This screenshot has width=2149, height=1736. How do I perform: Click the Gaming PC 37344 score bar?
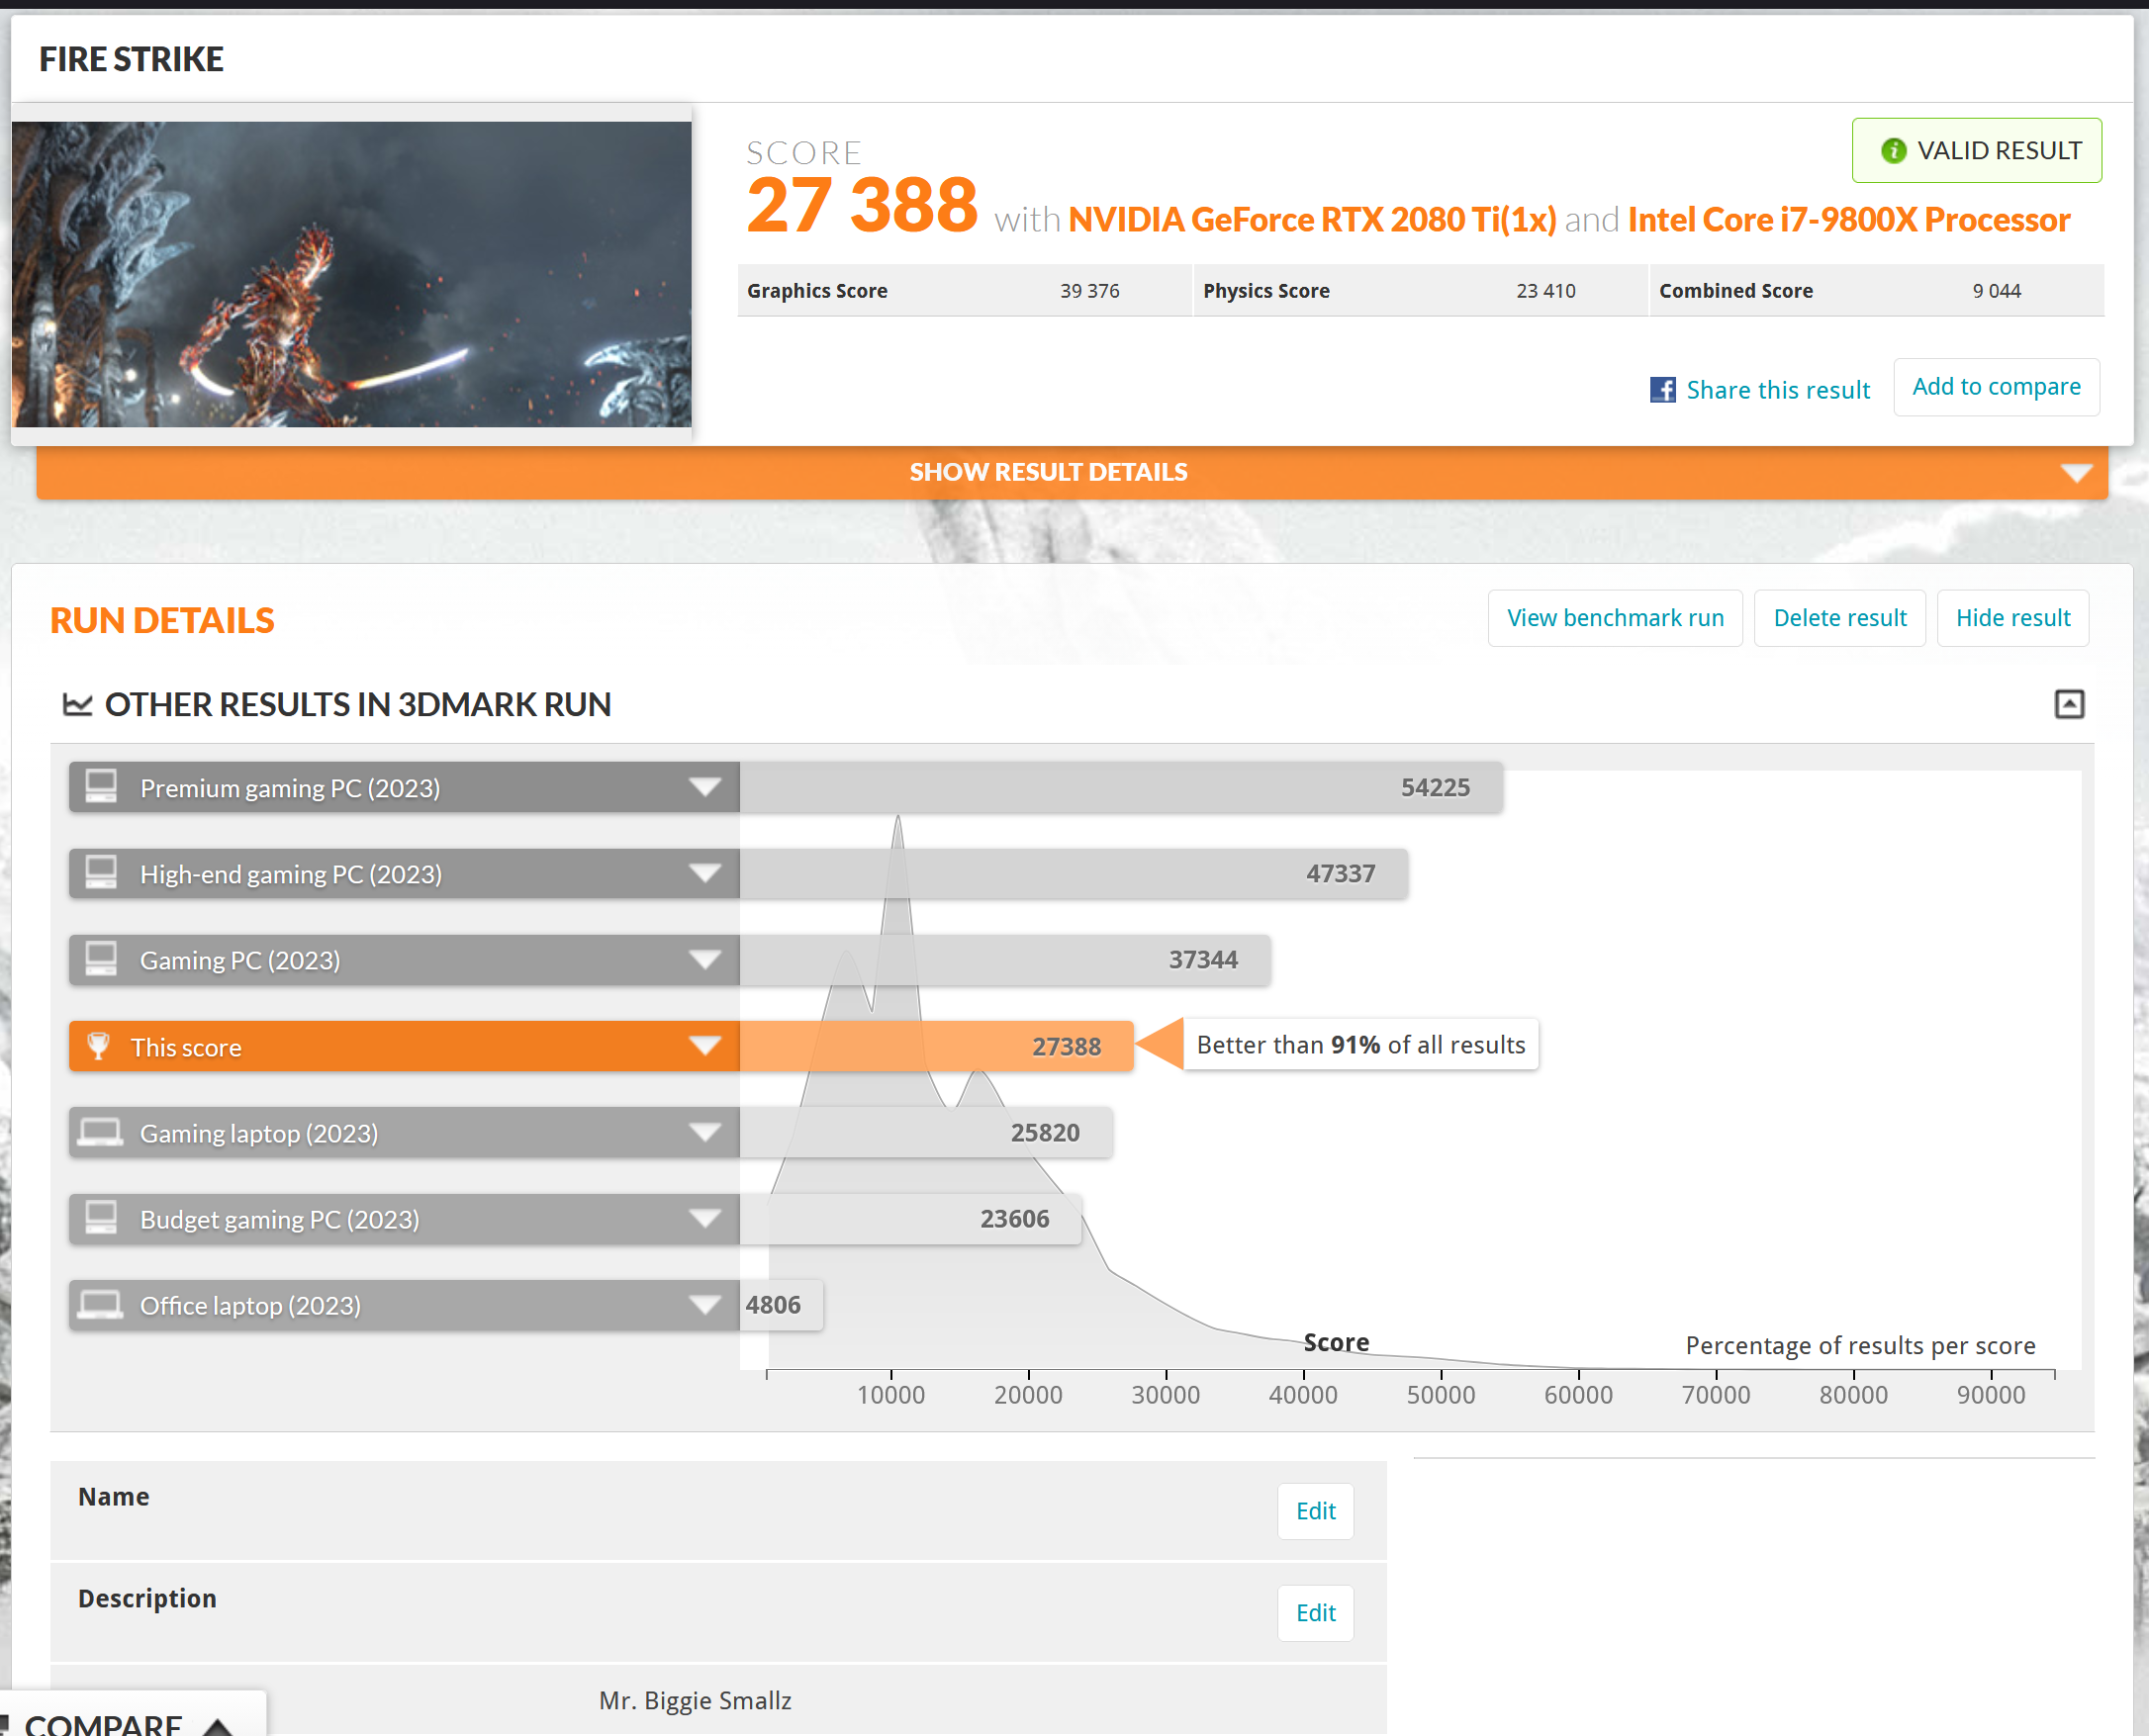coord(1005,960)
